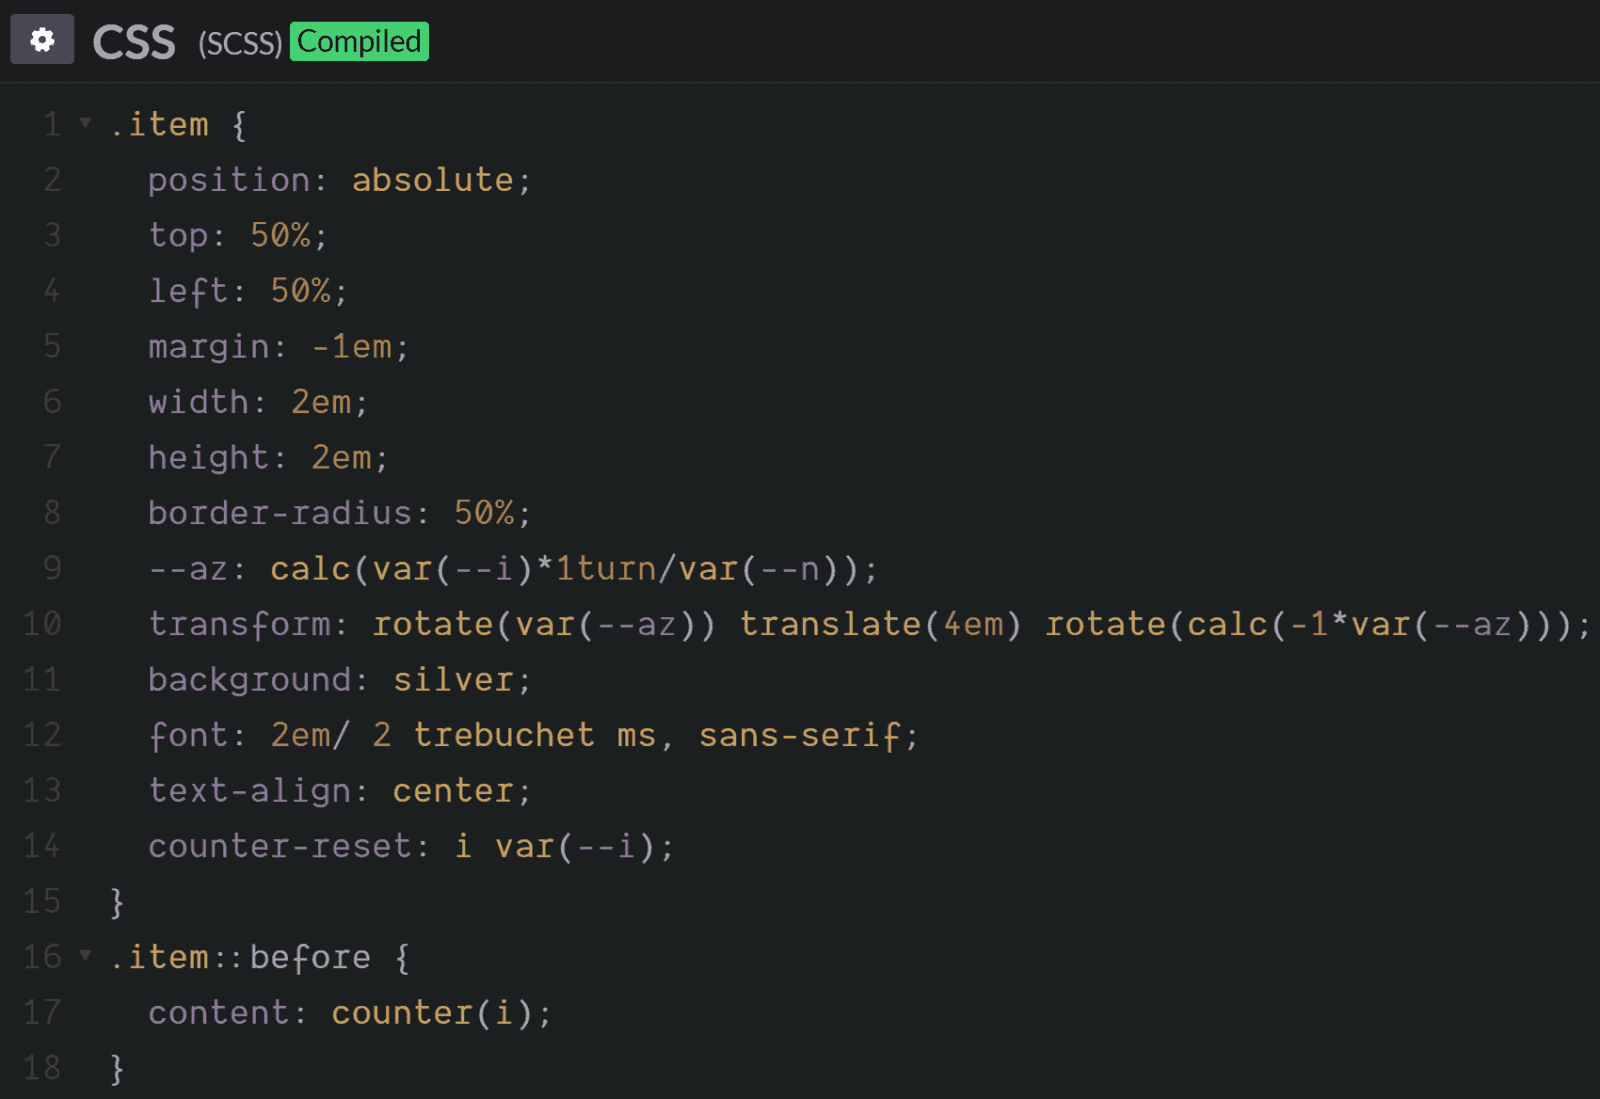Place cursor in 'trebuchet ms' font name
This screenshot has height=1099, width=1600.
coord(534,735)
